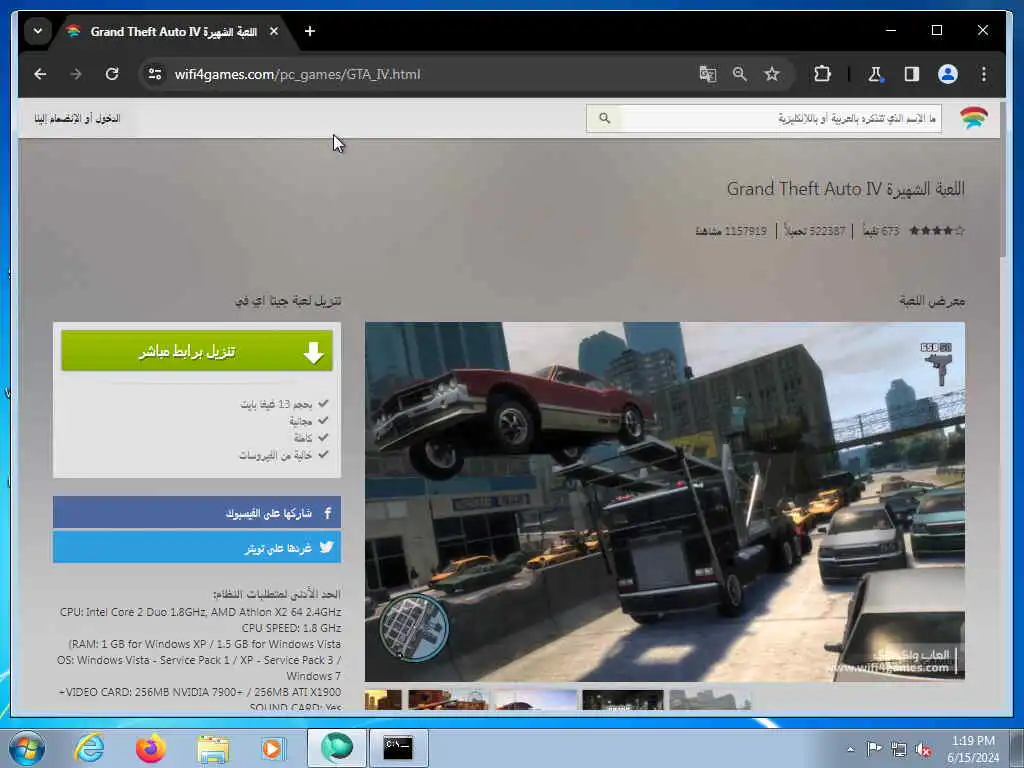Open the Chrome profile avatar

pyautogui.click(x=948, y=74)
